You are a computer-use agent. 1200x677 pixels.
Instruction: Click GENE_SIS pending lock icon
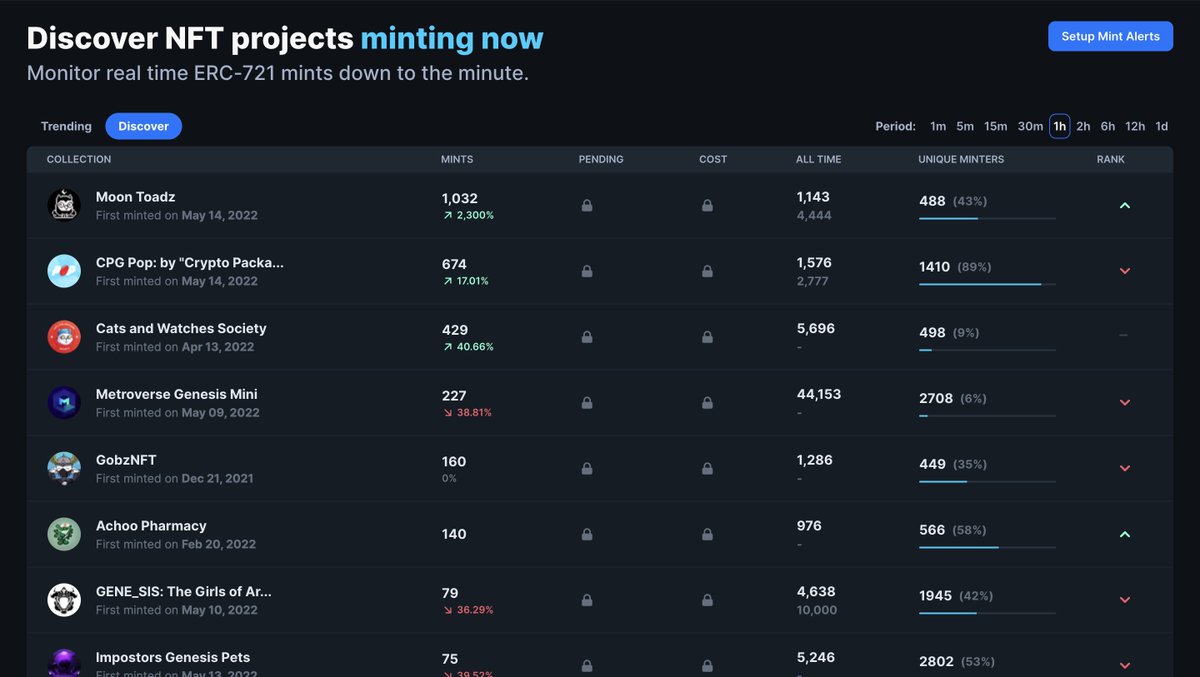coord(587,600)
